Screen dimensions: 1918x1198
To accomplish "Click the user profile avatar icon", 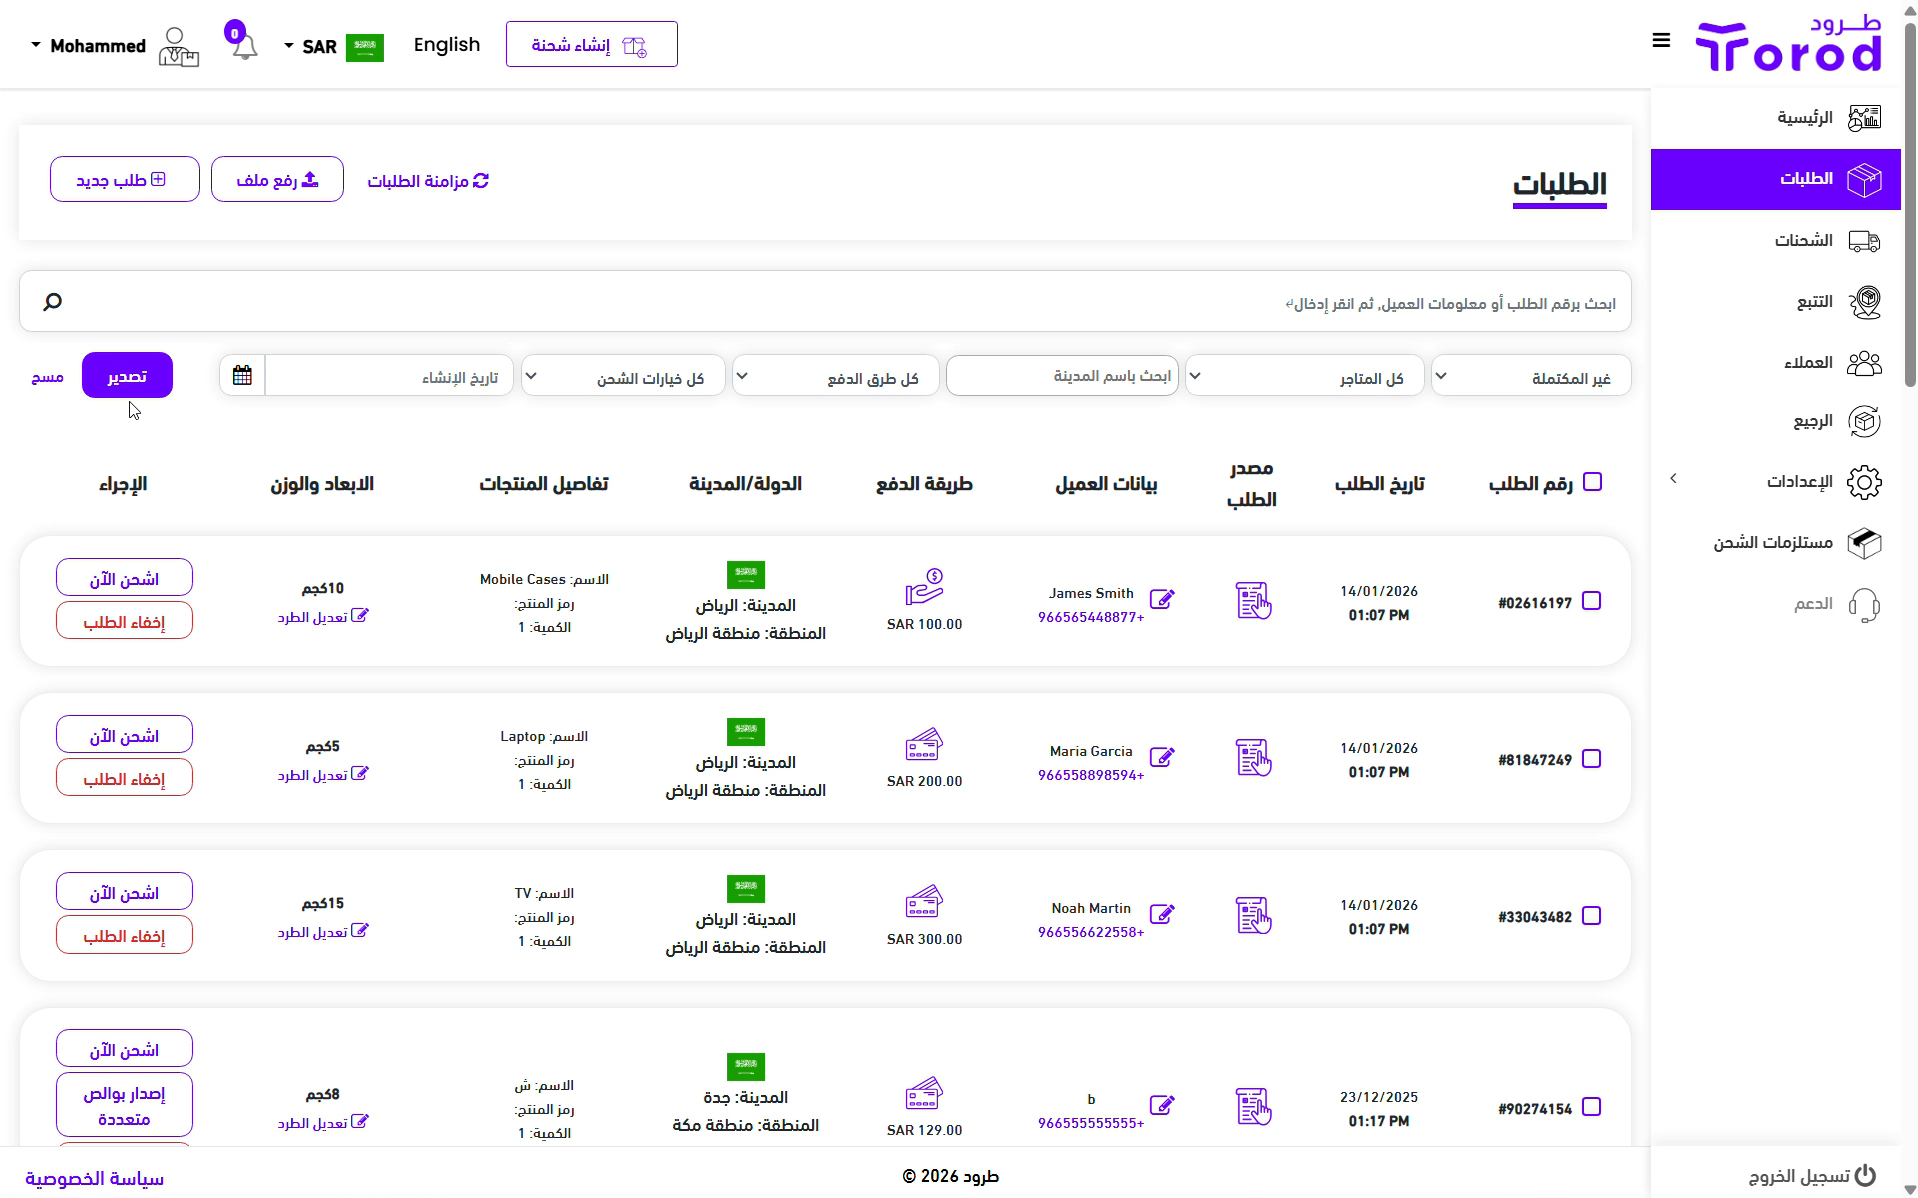I will click(x=178, y=46).
